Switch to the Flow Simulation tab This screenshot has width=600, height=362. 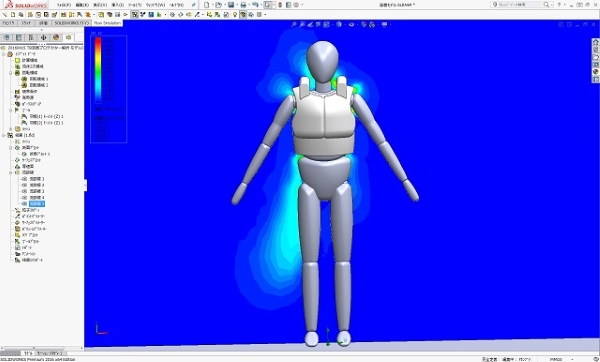click(107, 23)
